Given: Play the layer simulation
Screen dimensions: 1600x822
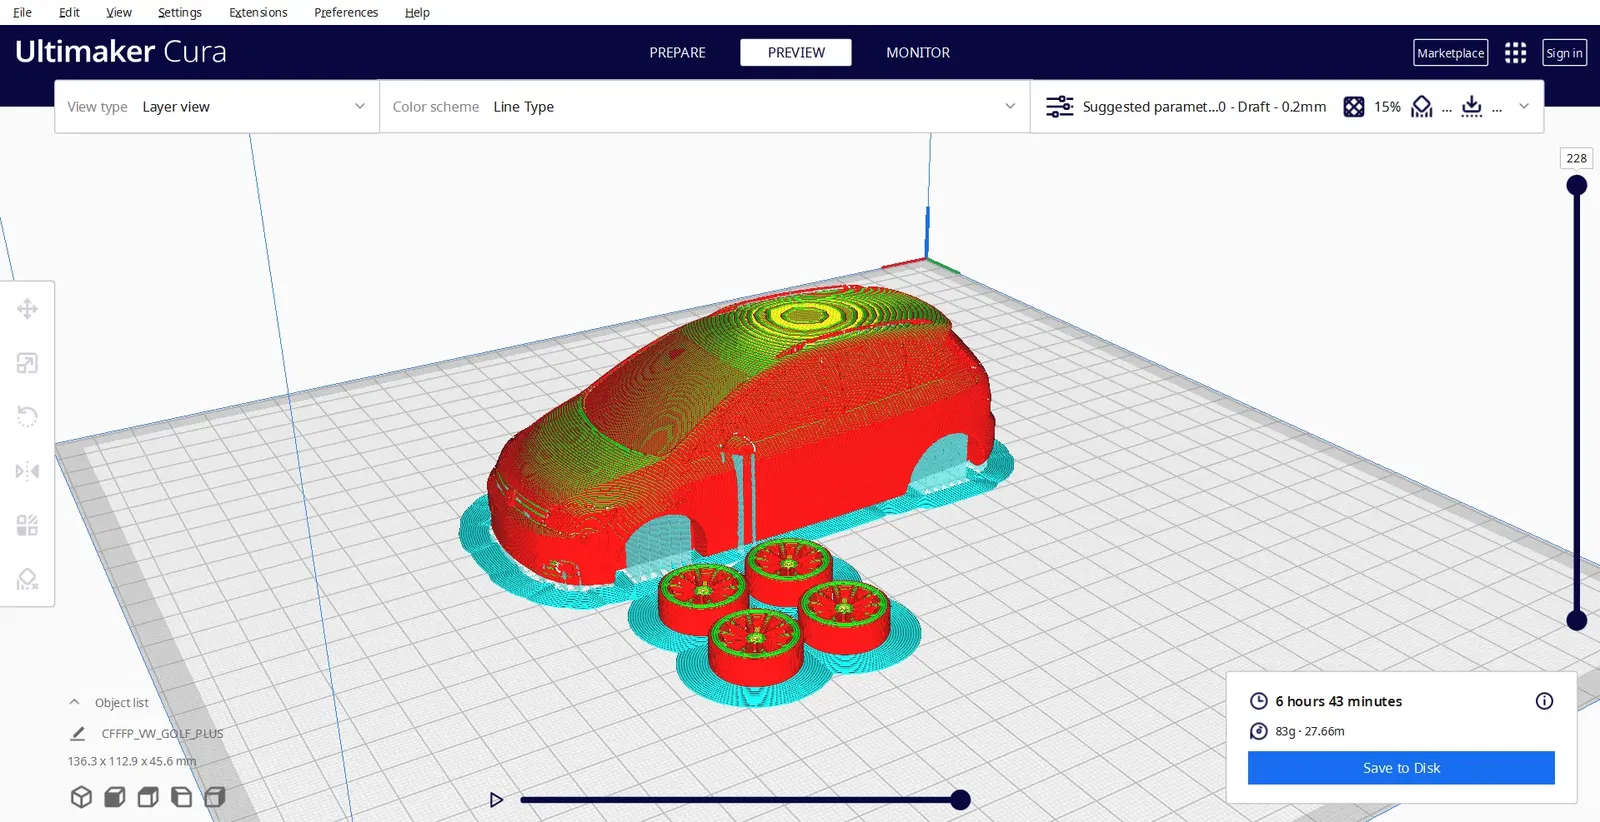Looking at the screenshot, I should [496, 800].
